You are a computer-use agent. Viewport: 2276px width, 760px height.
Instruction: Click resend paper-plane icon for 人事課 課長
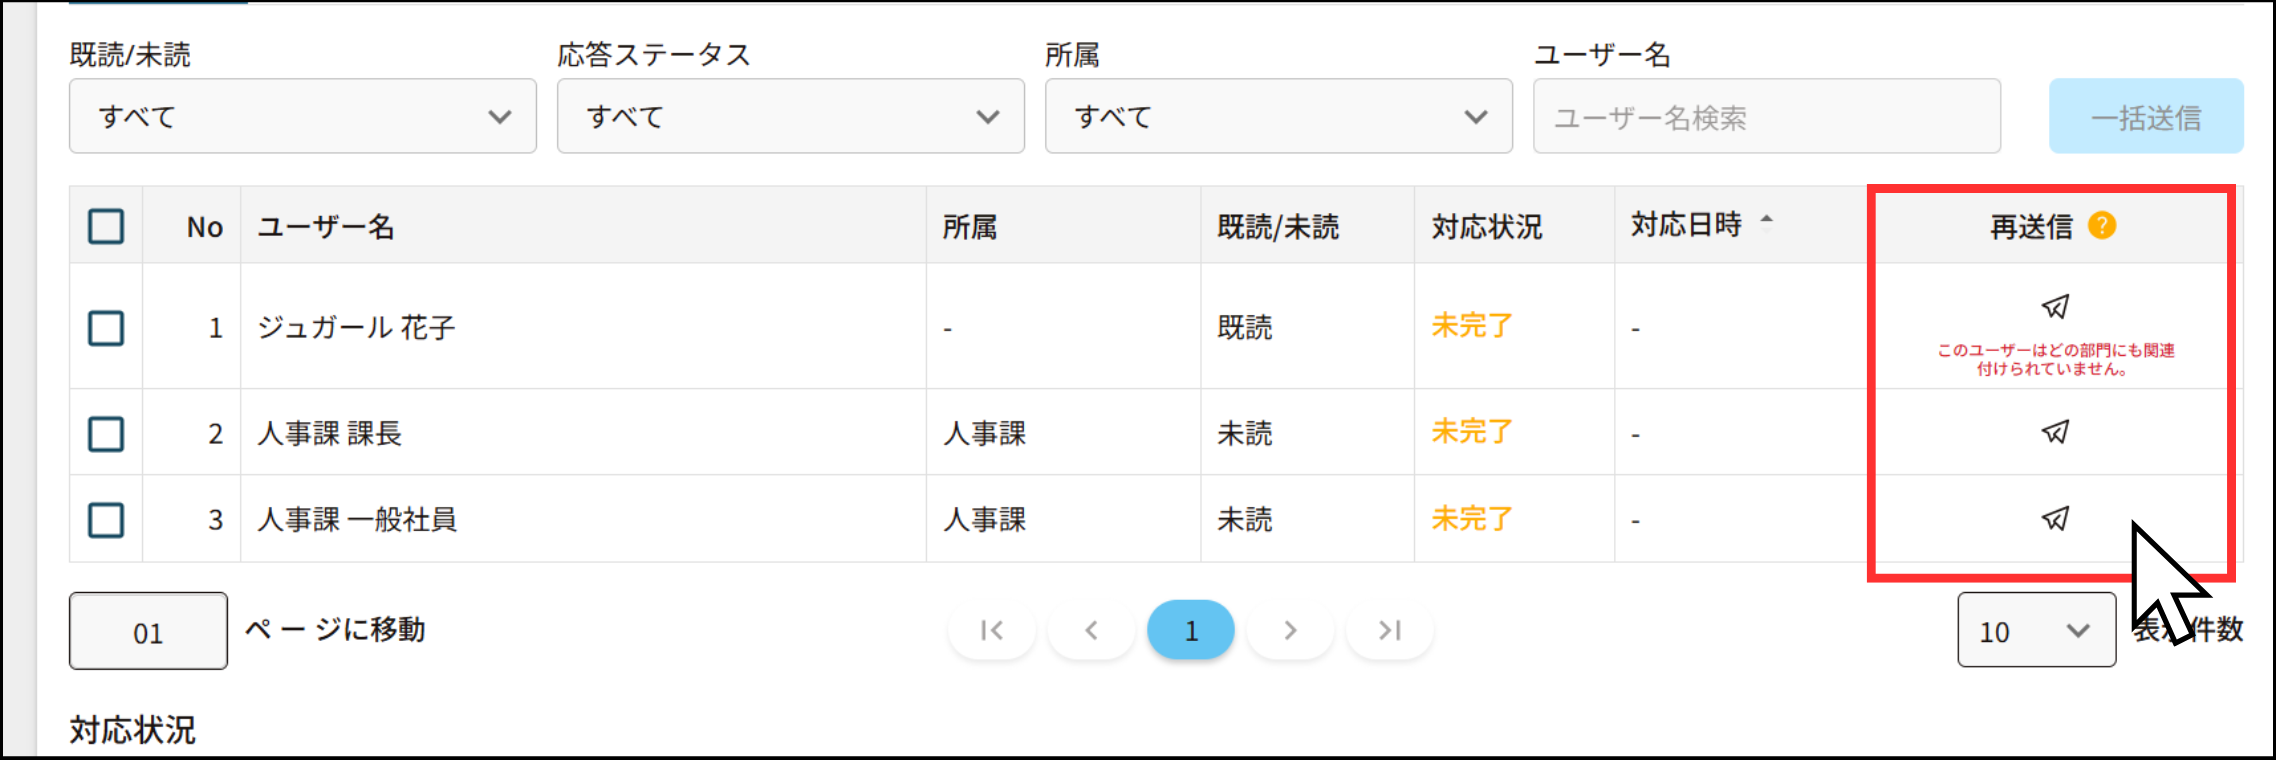click(x=2055, y=432)
